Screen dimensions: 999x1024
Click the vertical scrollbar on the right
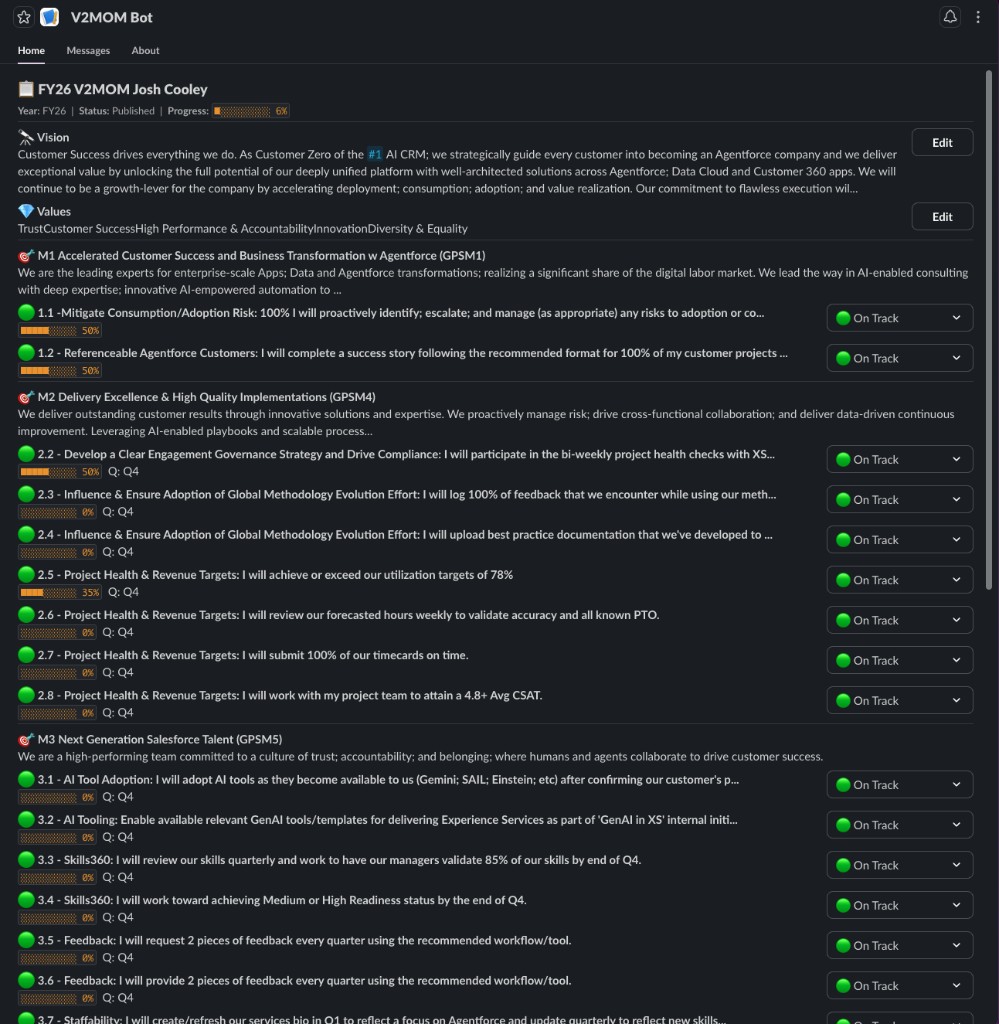(x=989, y=330)
